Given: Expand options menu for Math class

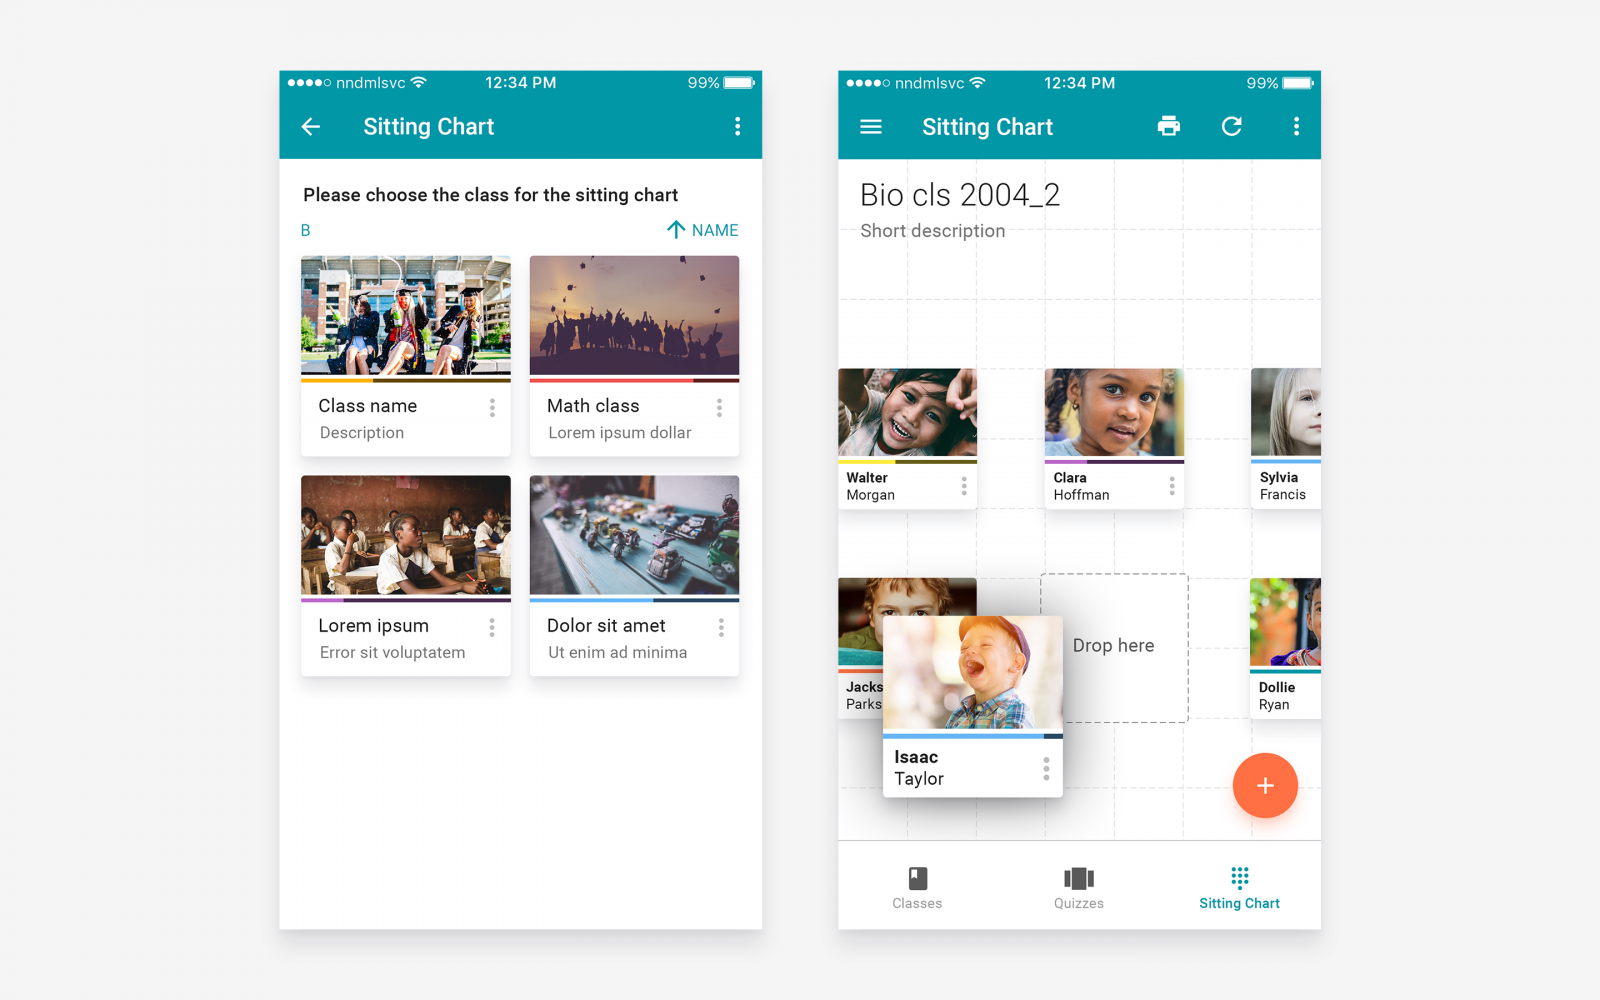Looking at the screenshot, I should (719, 408).
